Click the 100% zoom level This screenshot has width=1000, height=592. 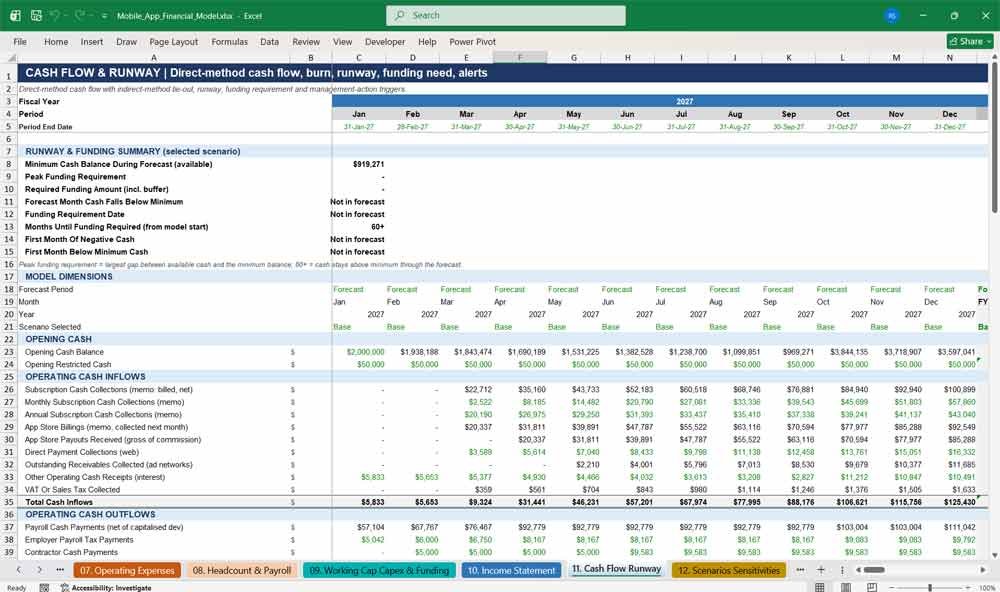click(987, 588)
